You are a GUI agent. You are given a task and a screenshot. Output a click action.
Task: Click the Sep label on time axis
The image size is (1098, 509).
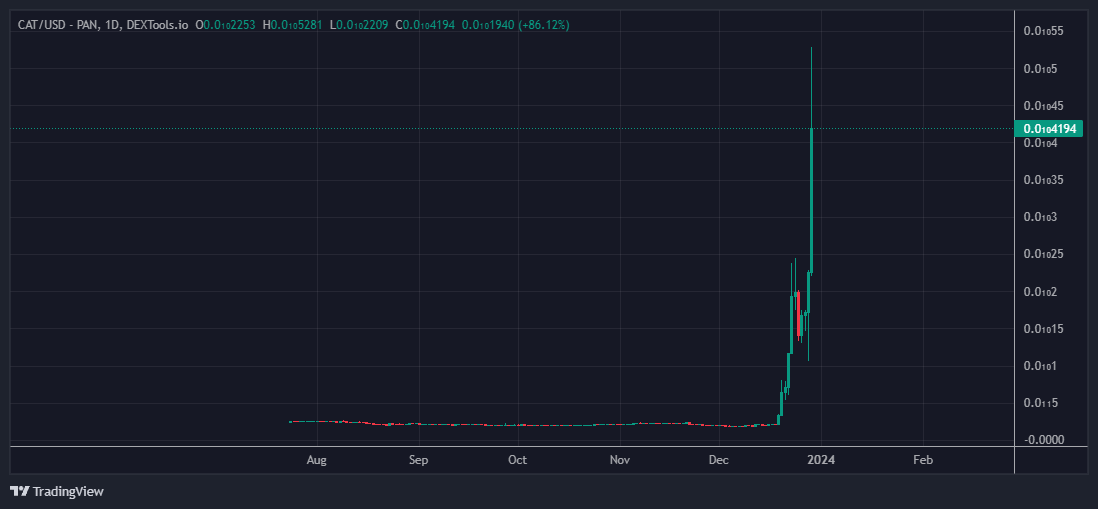418,460
